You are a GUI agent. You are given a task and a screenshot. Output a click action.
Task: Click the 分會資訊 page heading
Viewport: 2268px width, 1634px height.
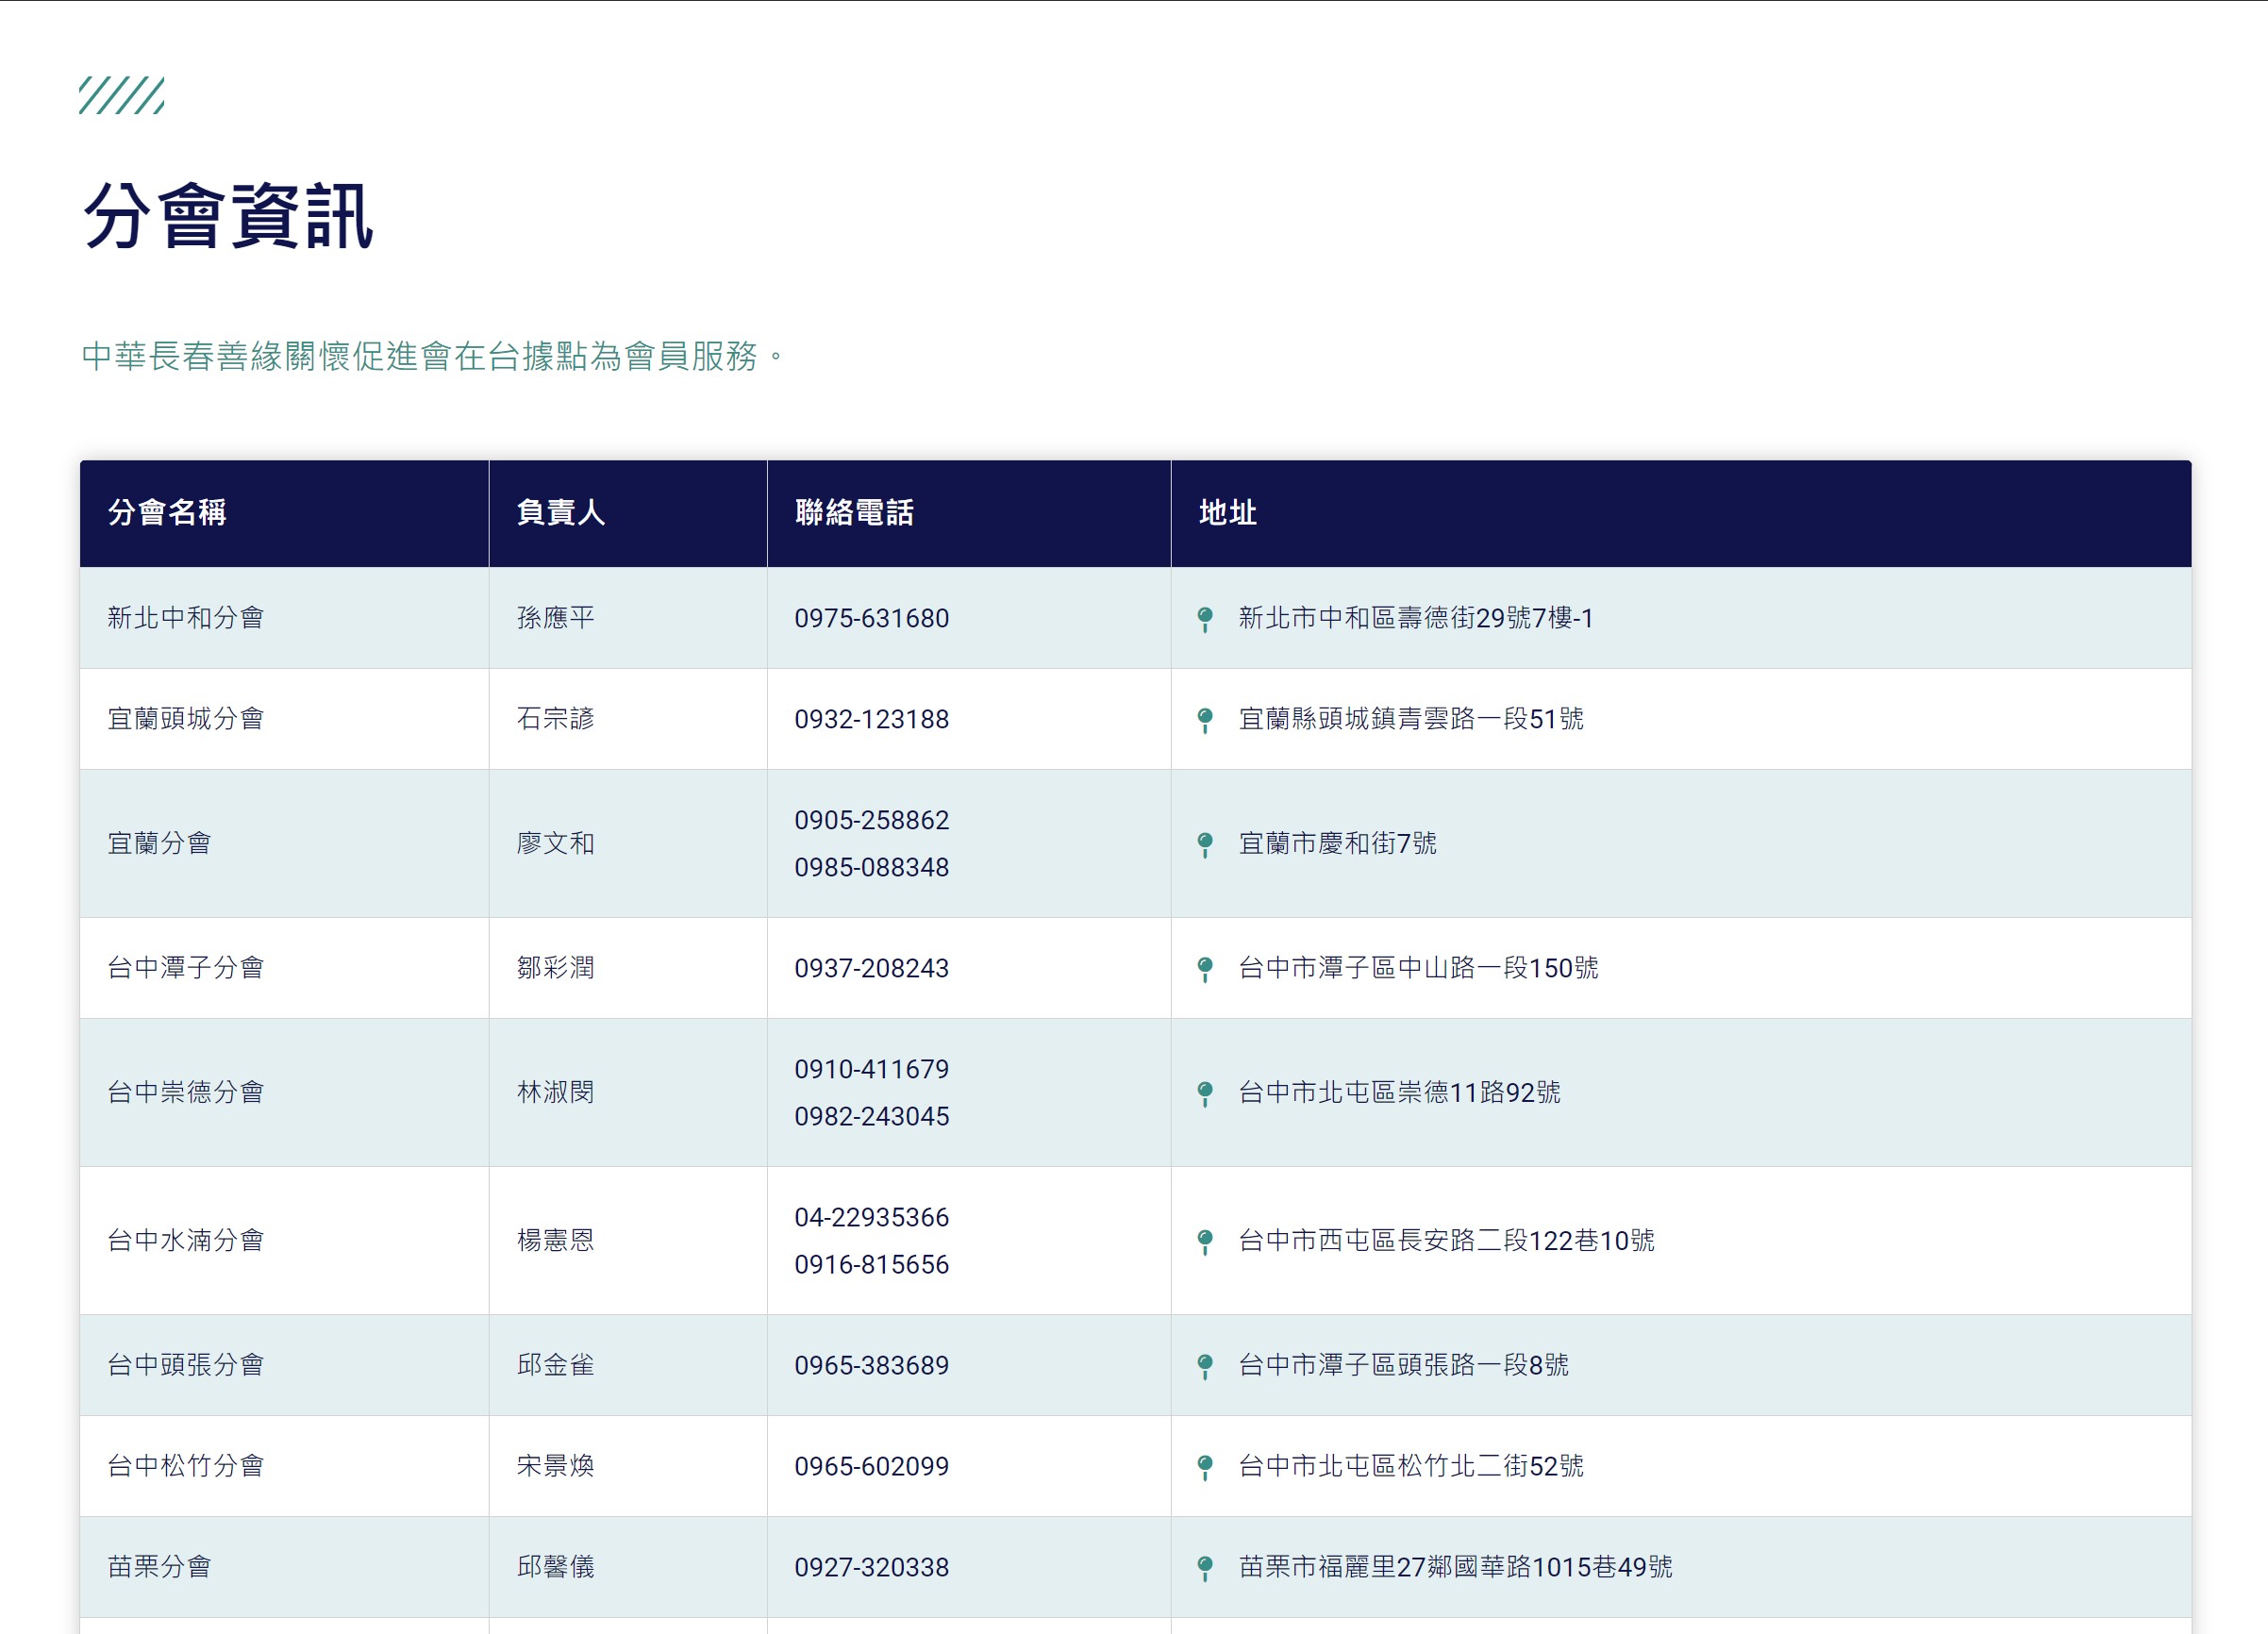coord(228,215)
